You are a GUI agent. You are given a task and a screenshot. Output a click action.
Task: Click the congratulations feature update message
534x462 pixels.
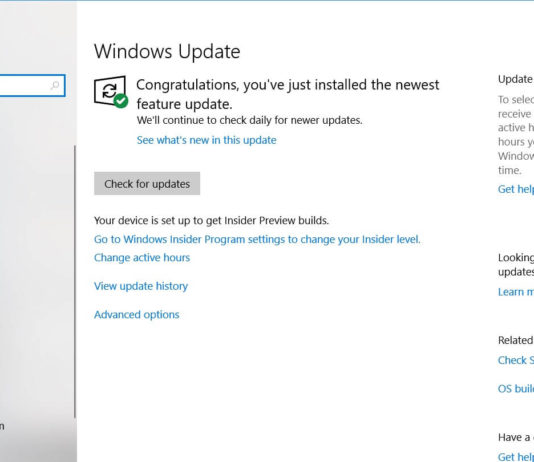coord(288,94)
